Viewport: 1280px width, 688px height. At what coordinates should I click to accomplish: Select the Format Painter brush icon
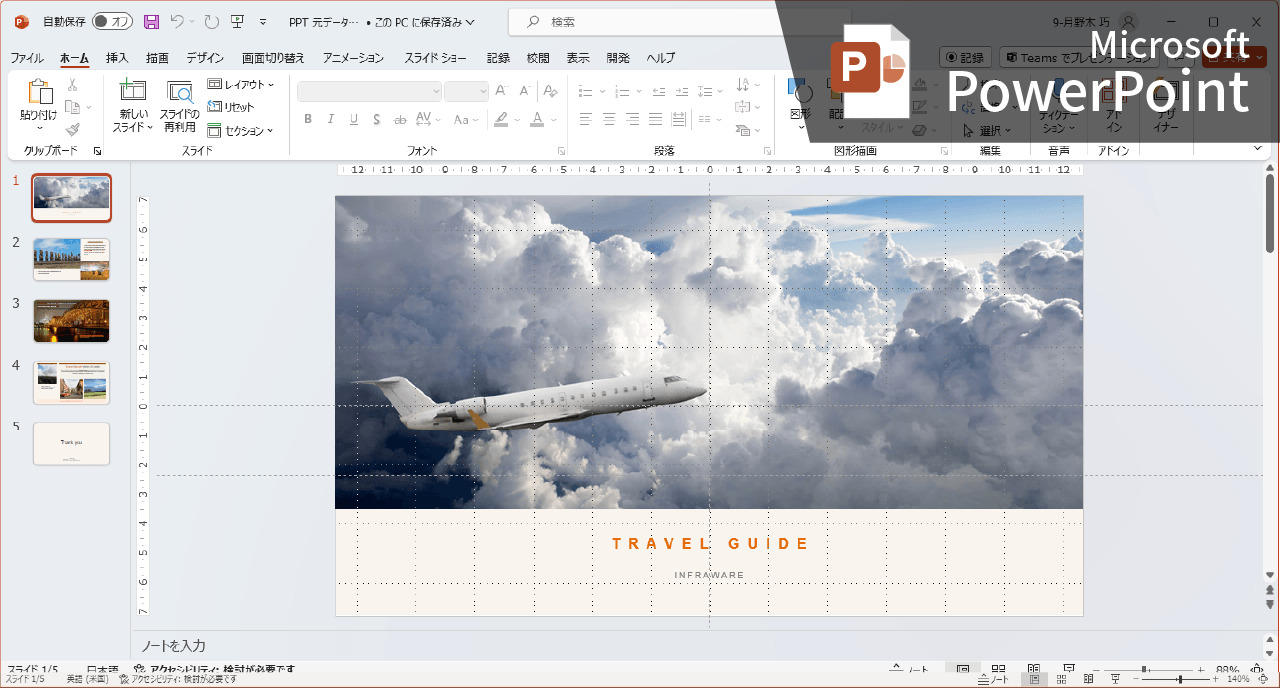pyautogui.click(x=73, y=130)
